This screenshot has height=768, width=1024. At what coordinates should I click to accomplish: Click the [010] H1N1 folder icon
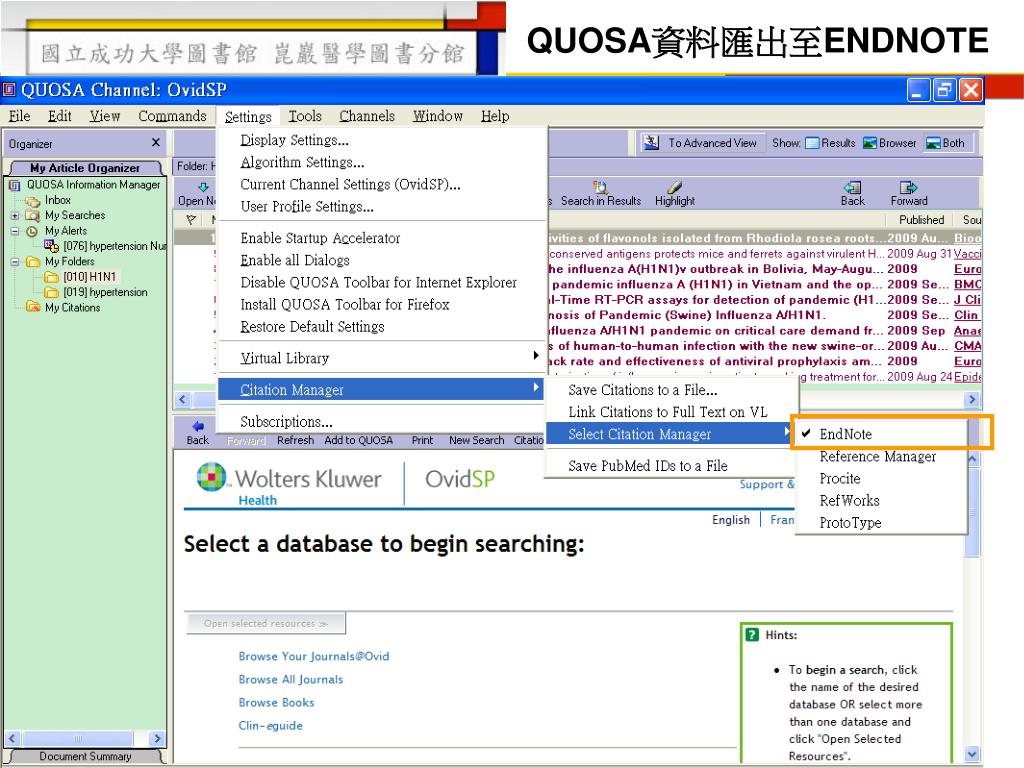[x=51, y=277]
